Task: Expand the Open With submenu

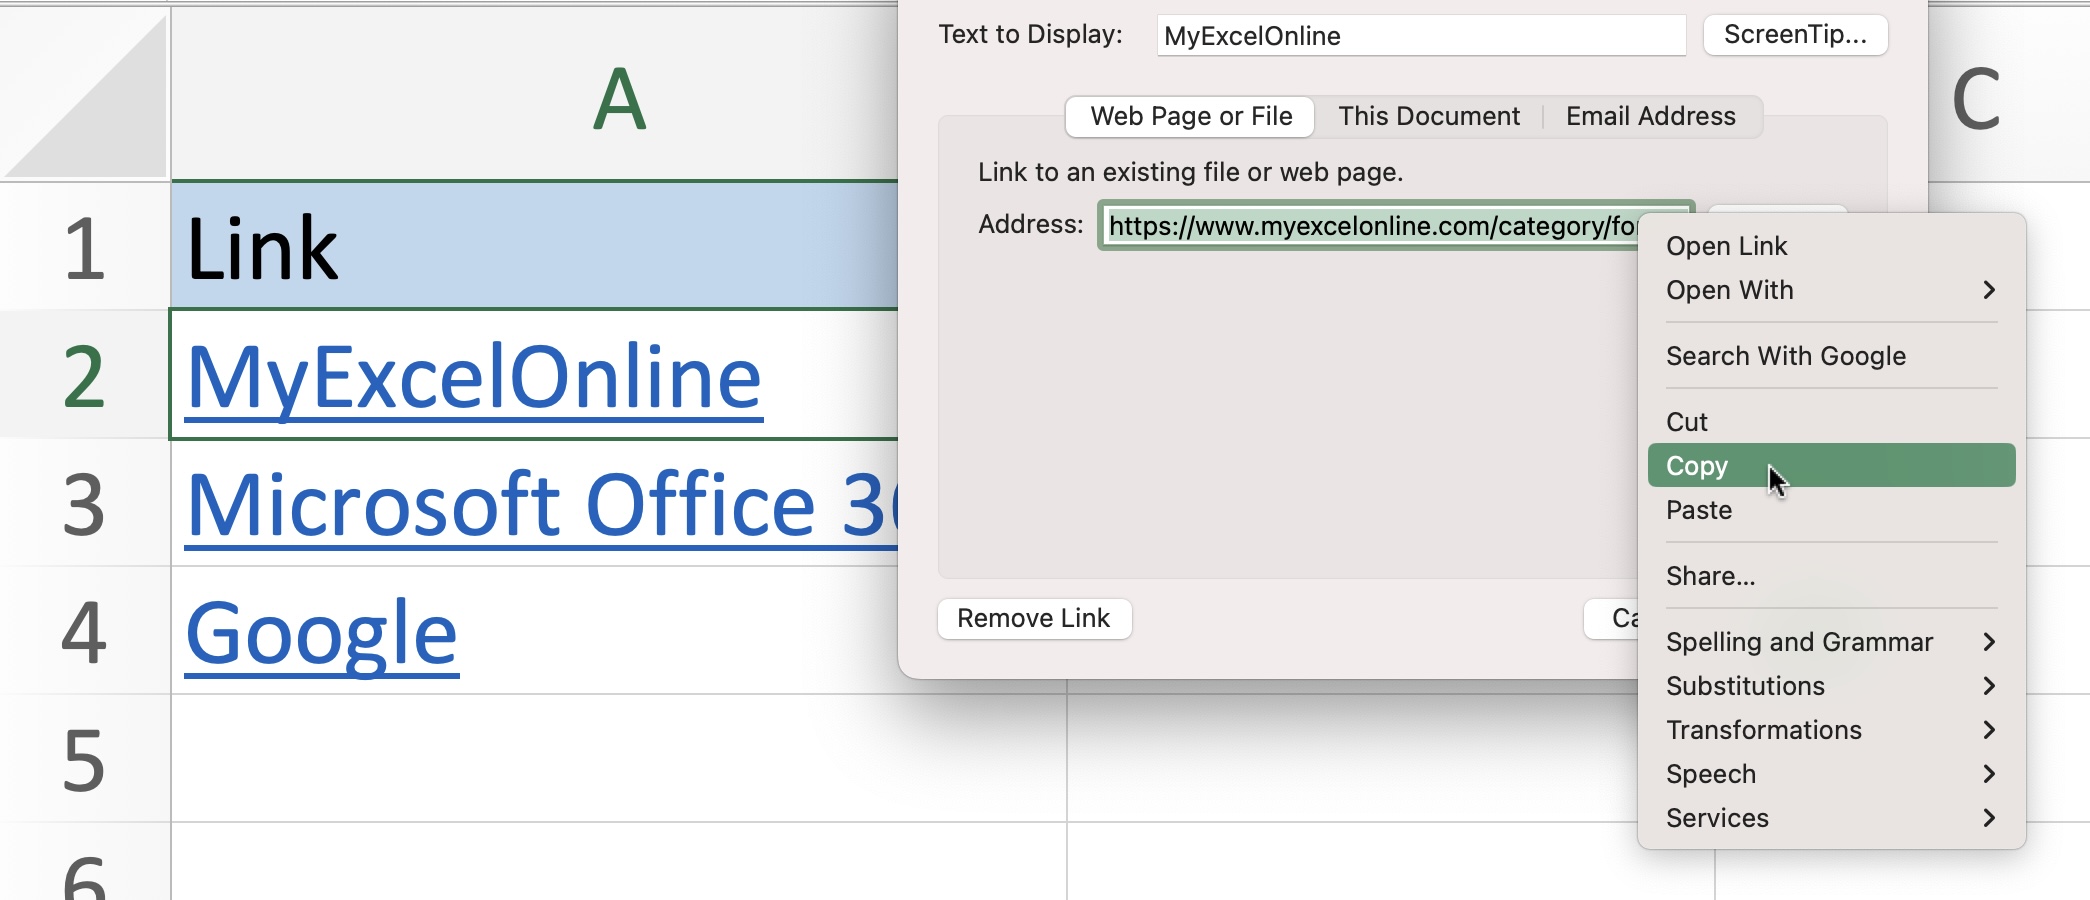Action: pyautogui.click(x=1728, y=291)
